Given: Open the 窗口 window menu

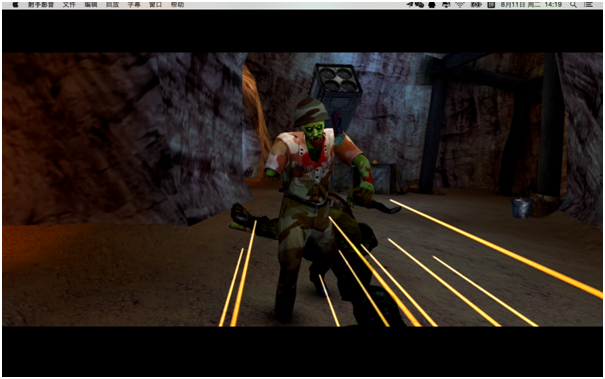Looking at the screenshot, I should tap(155, 5).
